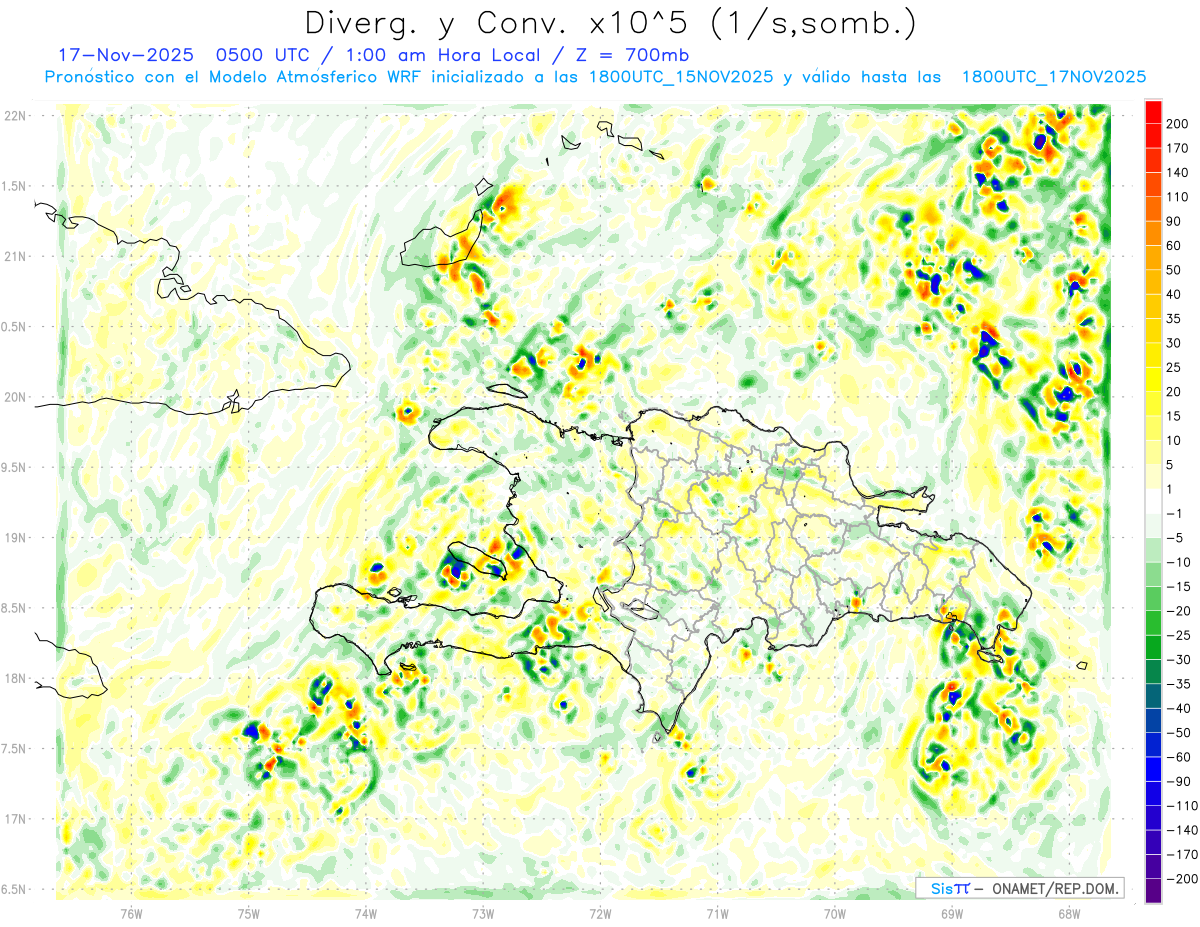Click the '6.5N' latitude label

coord(15,889)
